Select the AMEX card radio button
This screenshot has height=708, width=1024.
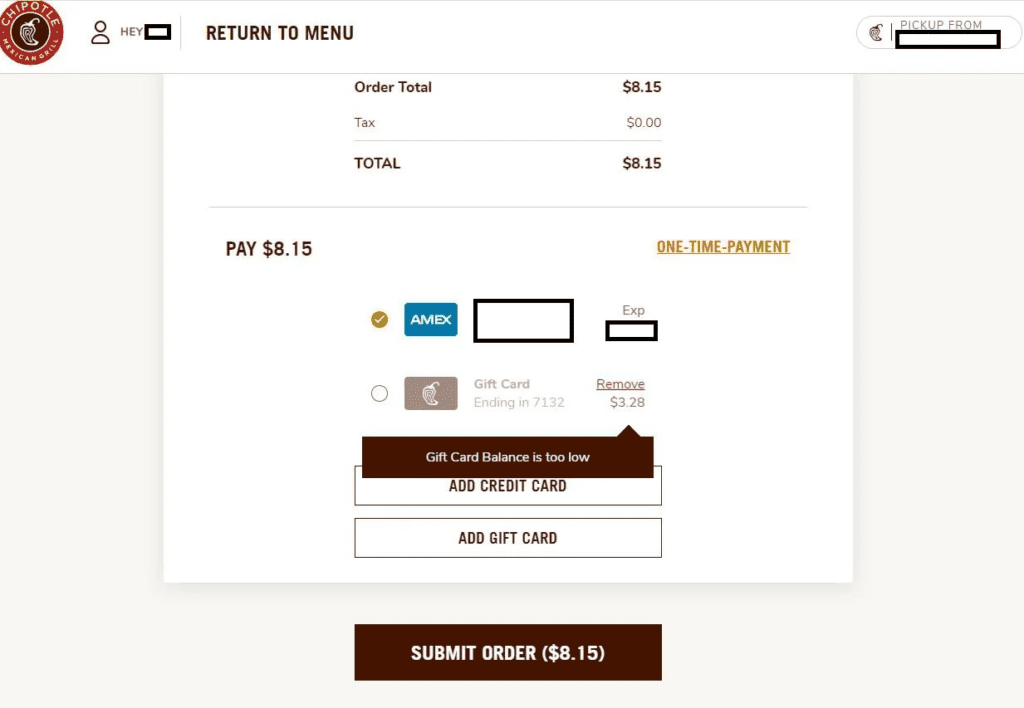pyautogui.click(x=380, y=320)
